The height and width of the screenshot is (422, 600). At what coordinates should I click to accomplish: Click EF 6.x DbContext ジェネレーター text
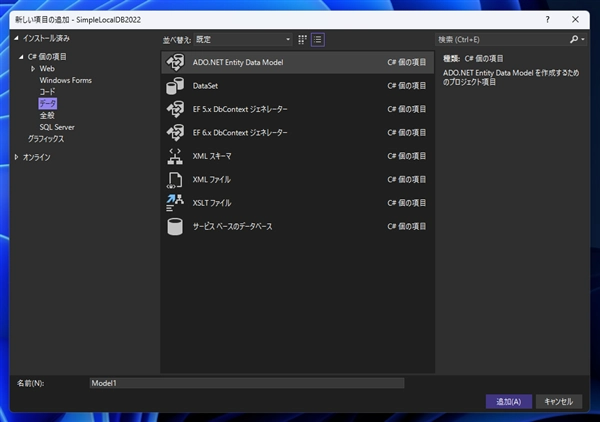240,133
